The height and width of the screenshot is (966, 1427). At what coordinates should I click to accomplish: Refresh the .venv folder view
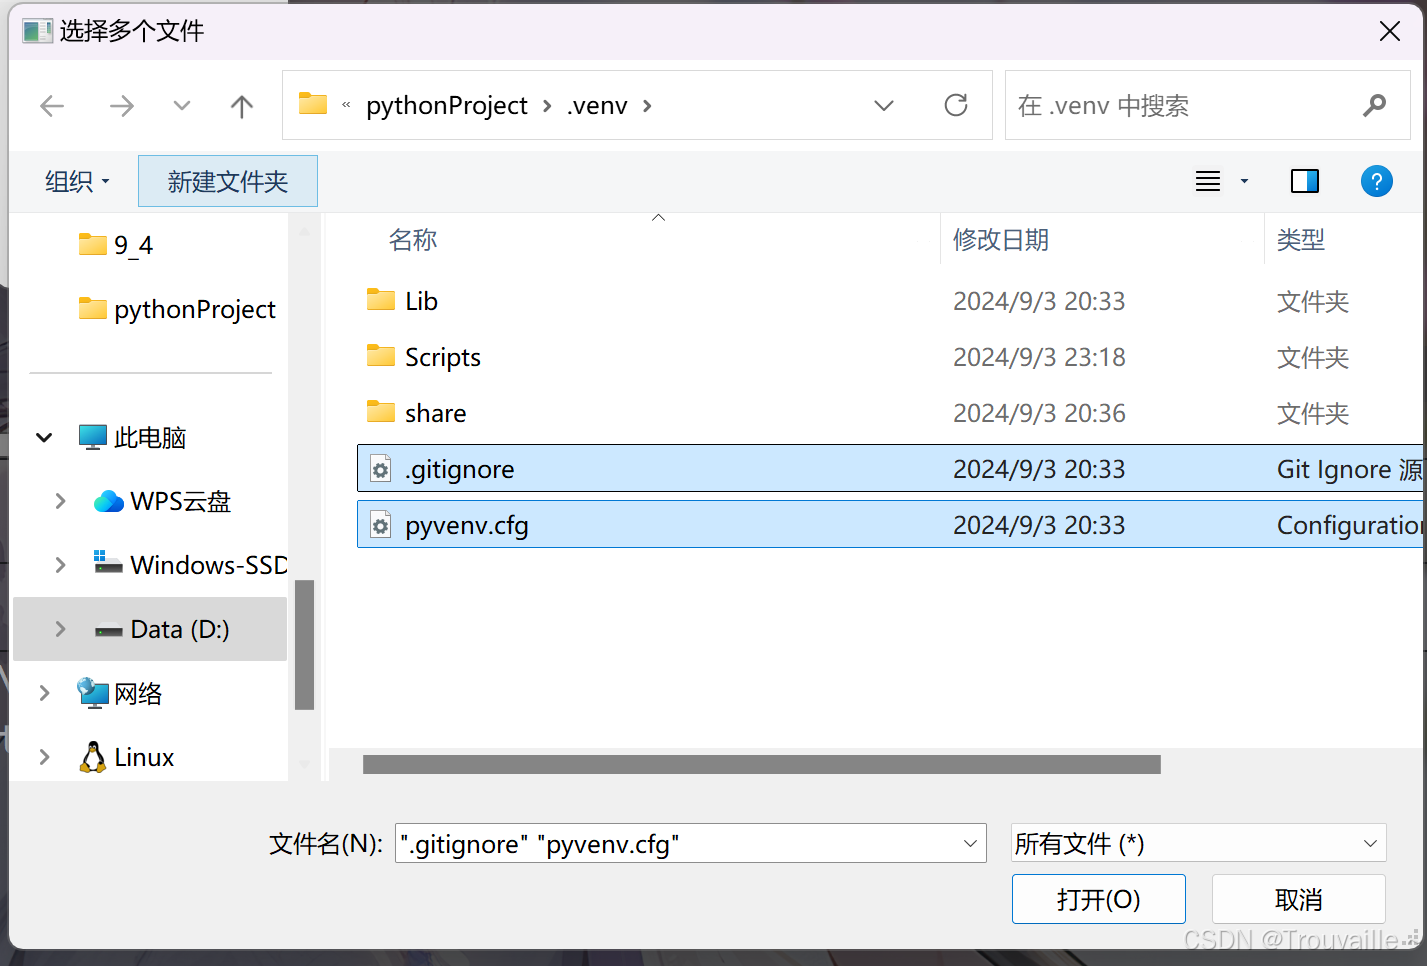(955, 105)
